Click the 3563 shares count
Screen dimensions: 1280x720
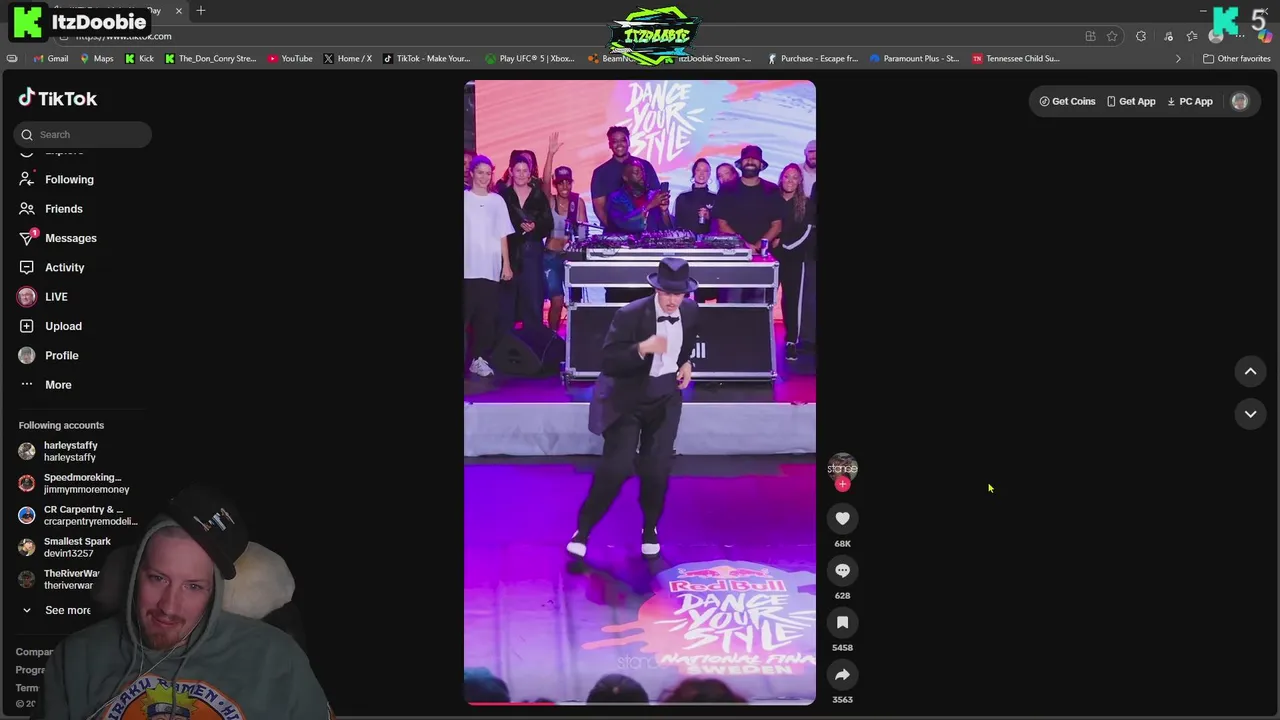click(x=842, y=700)
